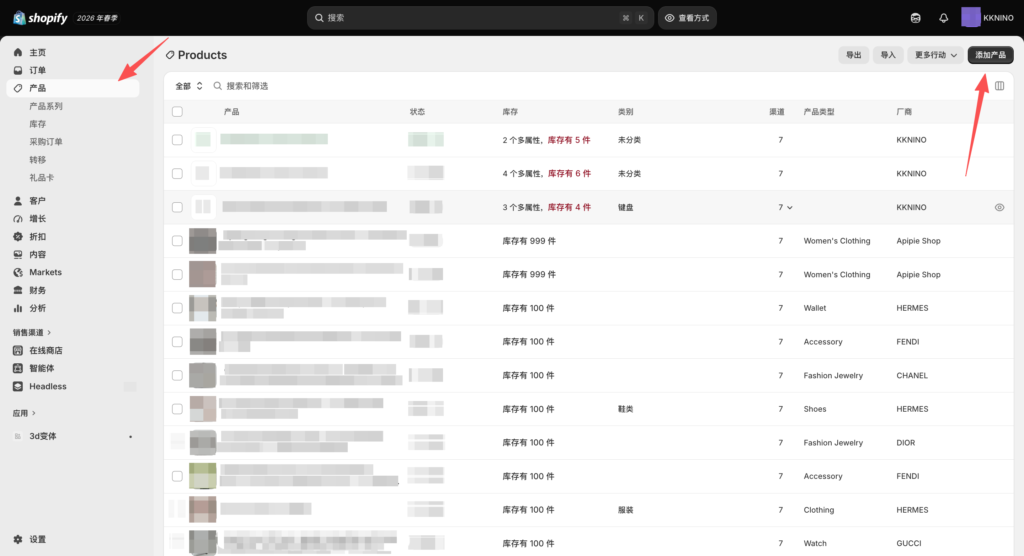Screen dimensions: 1024x556
Task: Click the 3d变体 app icon
Action: 18,436
